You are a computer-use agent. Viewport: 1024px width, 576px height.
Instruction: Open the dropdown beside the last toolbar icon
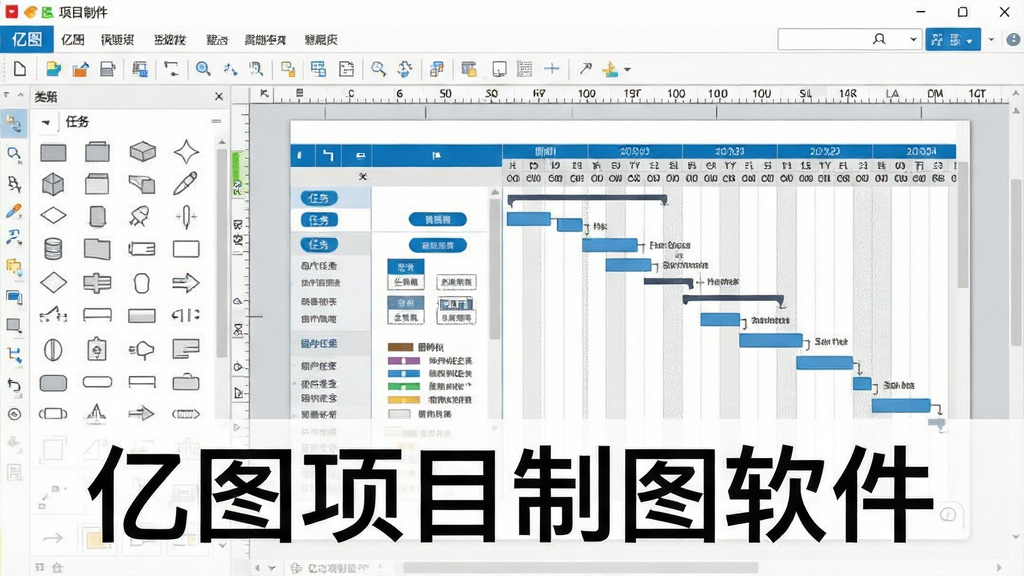point(627,69)
